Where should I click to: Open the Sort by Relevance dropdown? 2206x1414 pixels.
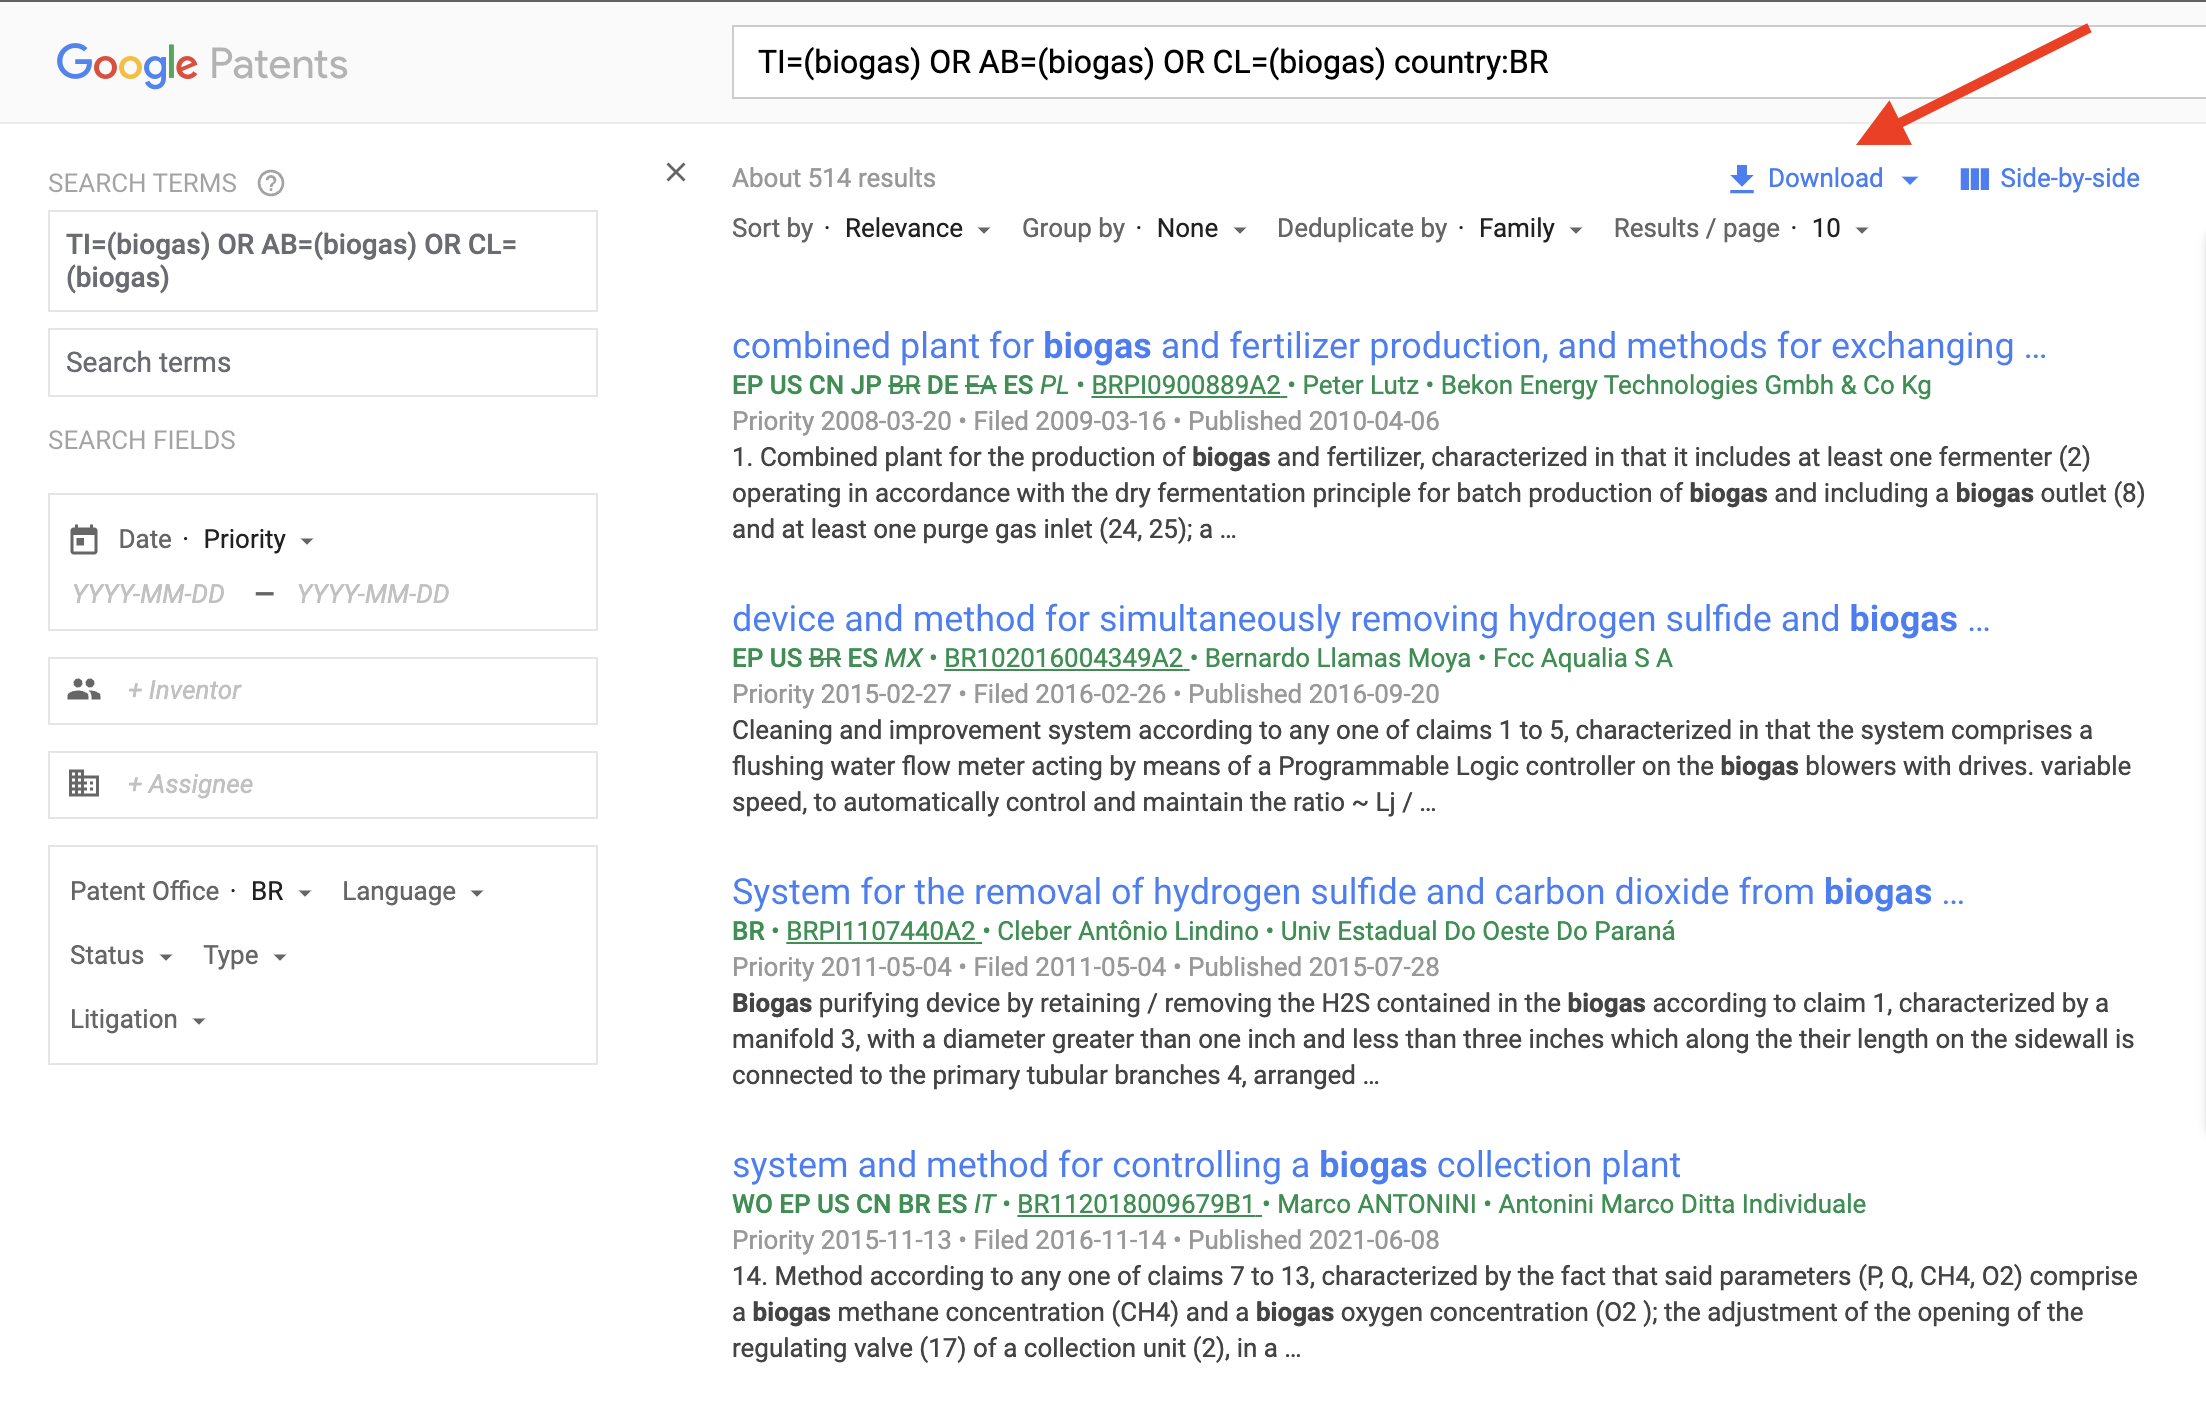point(917,229)
